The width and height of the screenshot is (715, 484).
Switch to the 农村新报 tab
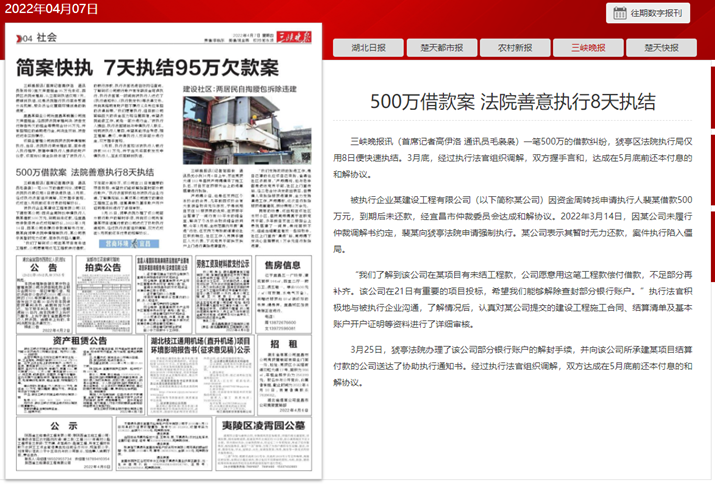click(x=515, y=48)
